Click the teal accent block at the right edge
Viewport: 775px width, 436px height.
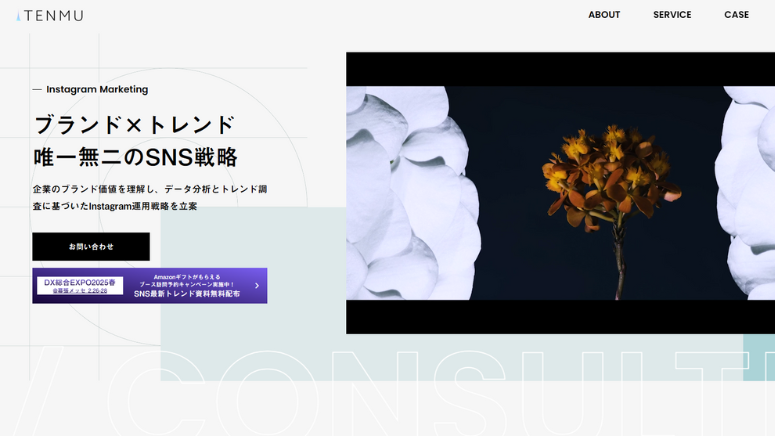point(758,356)
